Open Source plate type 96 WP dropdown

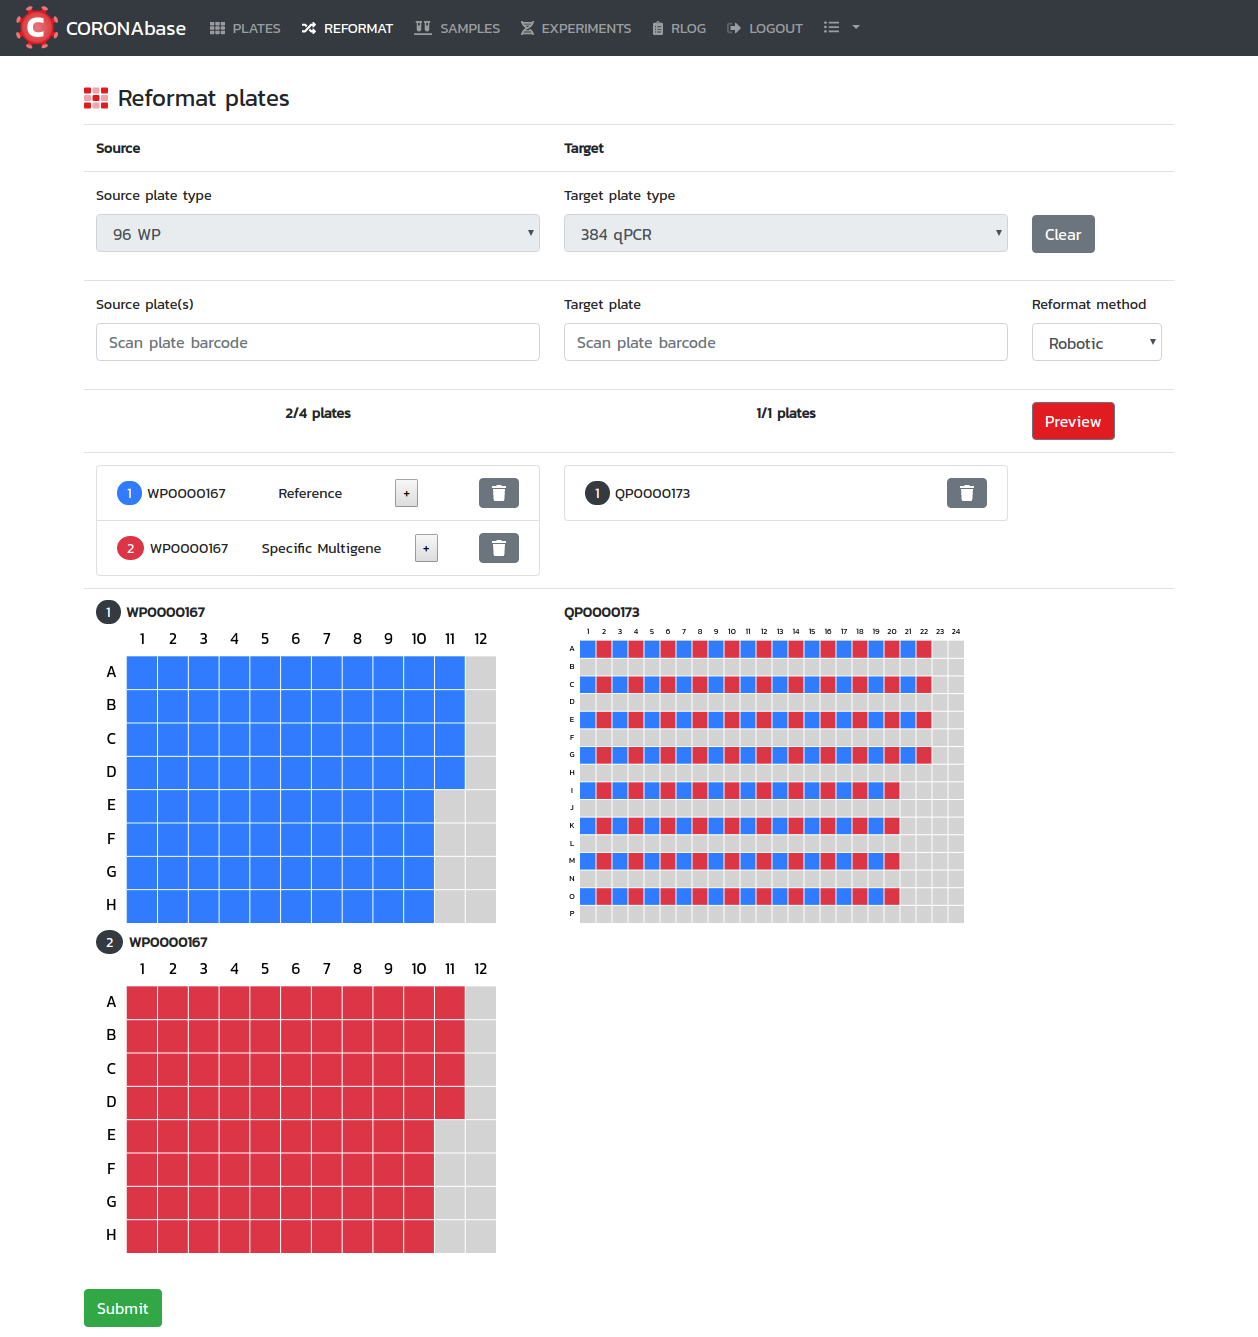[x=317, y=234]
